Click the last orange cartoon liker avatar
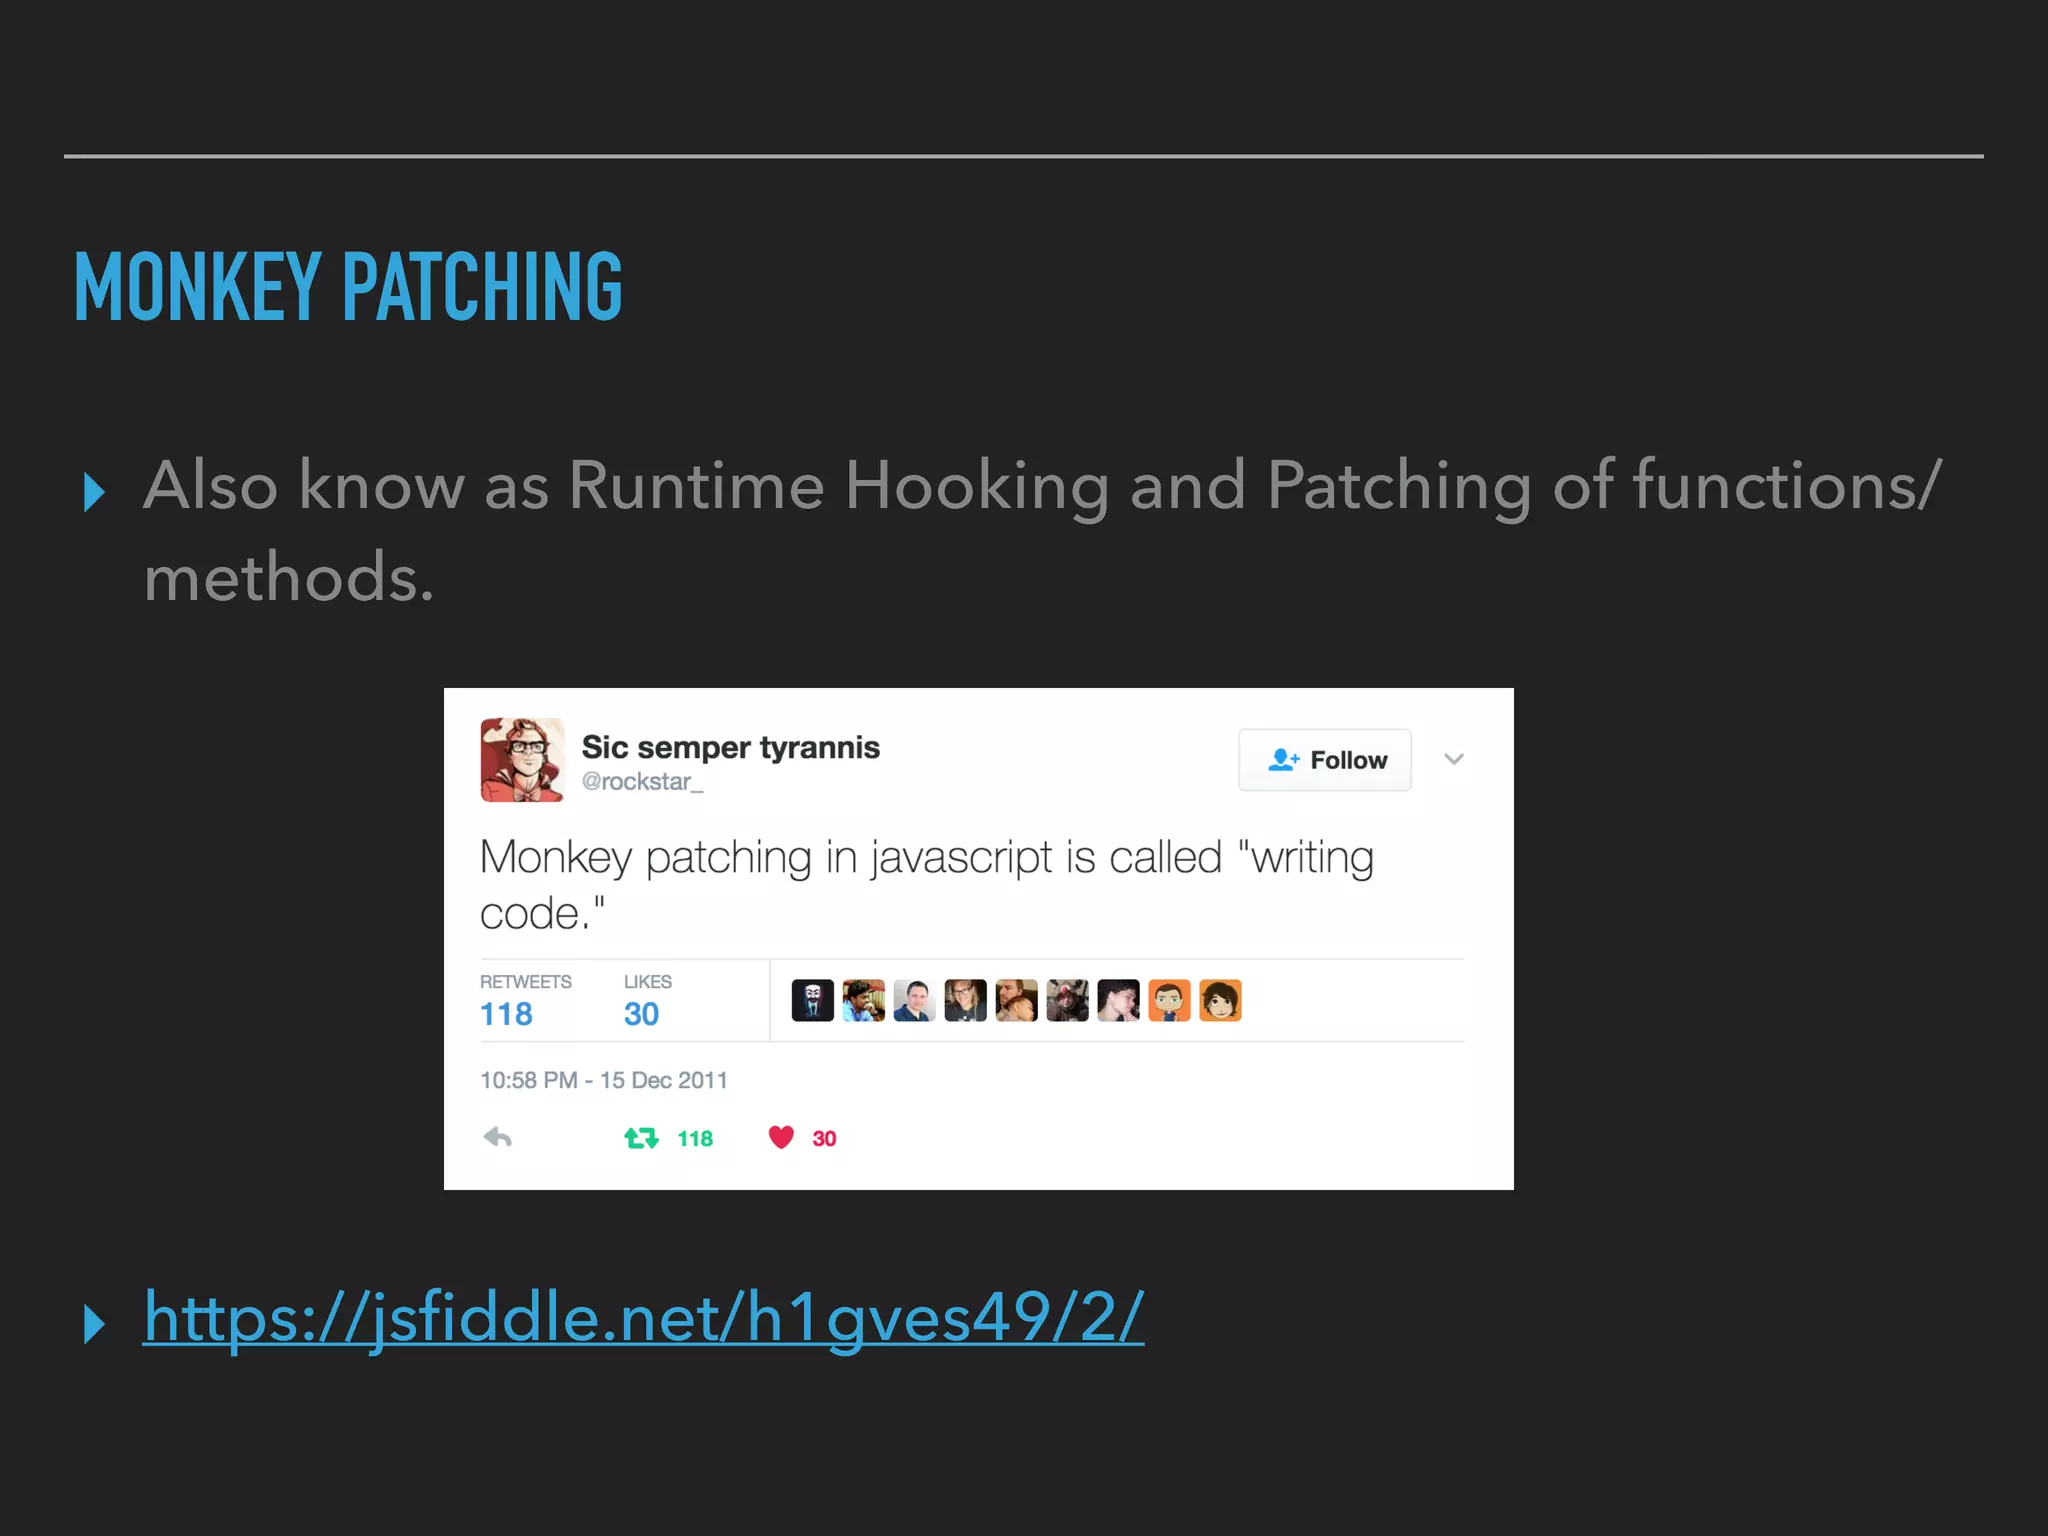The height and width of the screenshot is (1536, 2048). (x=1220, y=1000)
